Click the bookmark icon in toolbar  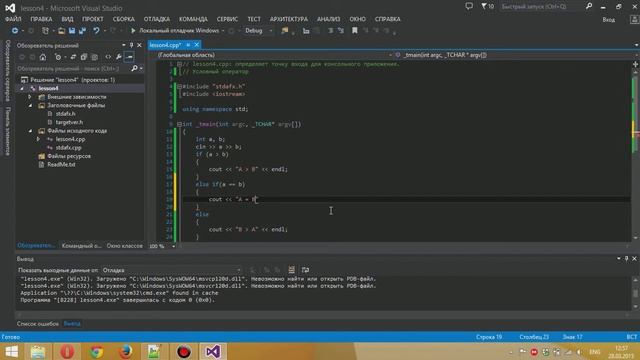(x=355, y=31)
